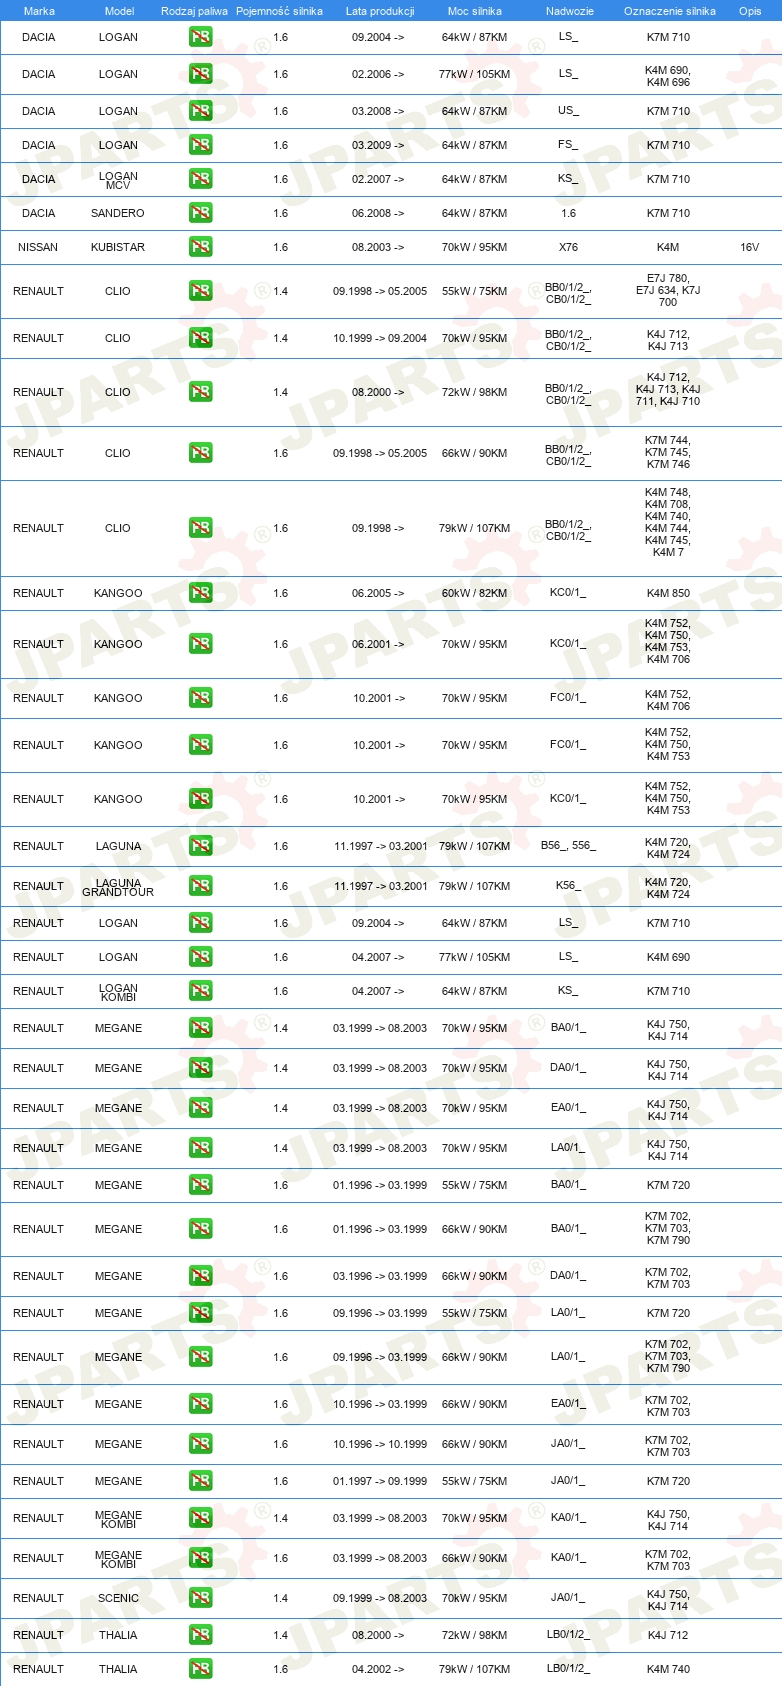Click the fuel icon in the Thalia 1.6 row
782x1686 pixels.
point(200,1669)
